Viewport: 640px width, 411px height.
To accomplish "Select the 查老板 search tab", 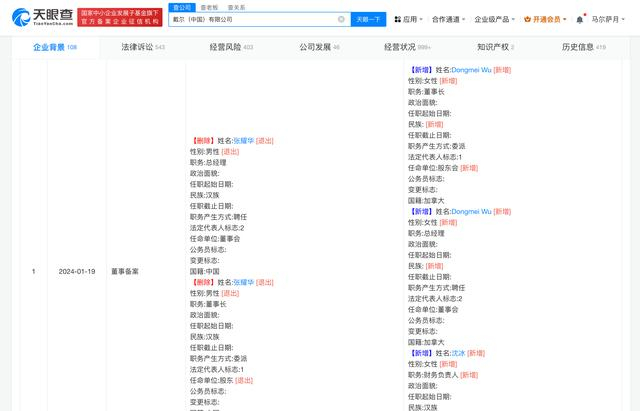I will click(209, 7).
